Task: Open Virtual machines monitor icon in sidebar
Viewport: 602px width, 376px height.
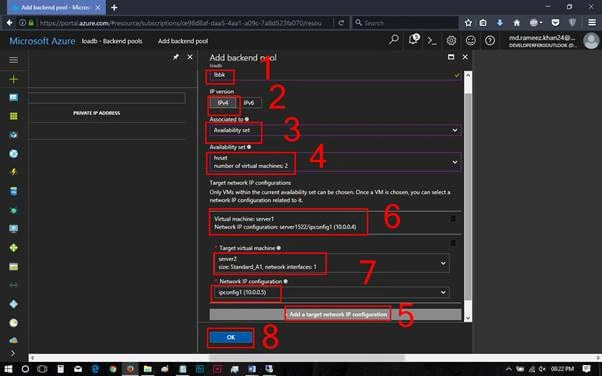Action: (13, 229)
